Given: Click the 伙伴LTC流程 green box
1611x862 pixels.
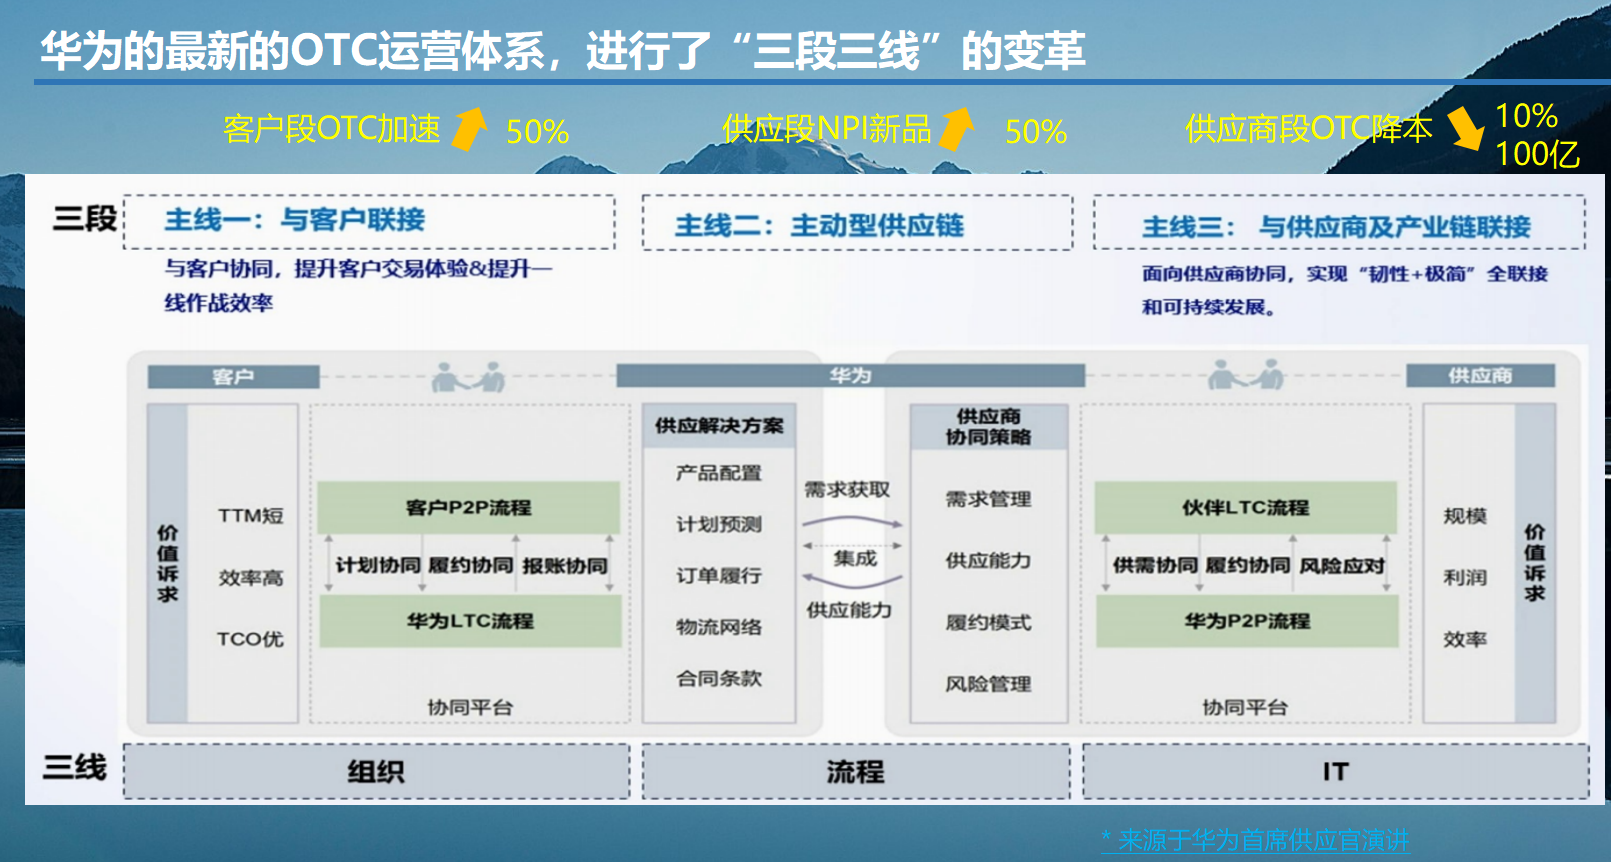Looking at the screenshot, I should [1245, 508].
